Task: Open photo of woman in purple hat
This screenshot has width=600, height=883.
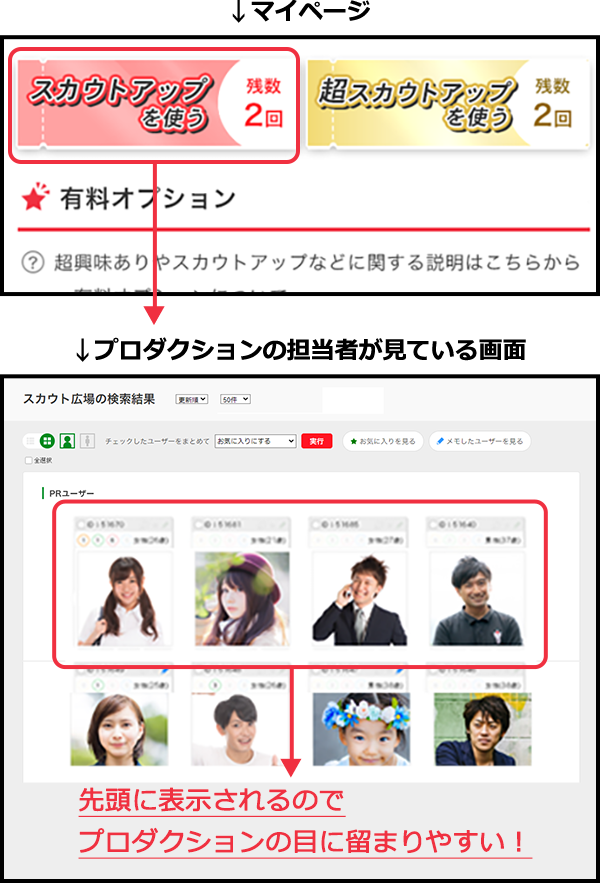Action: [x=242, y=599]
